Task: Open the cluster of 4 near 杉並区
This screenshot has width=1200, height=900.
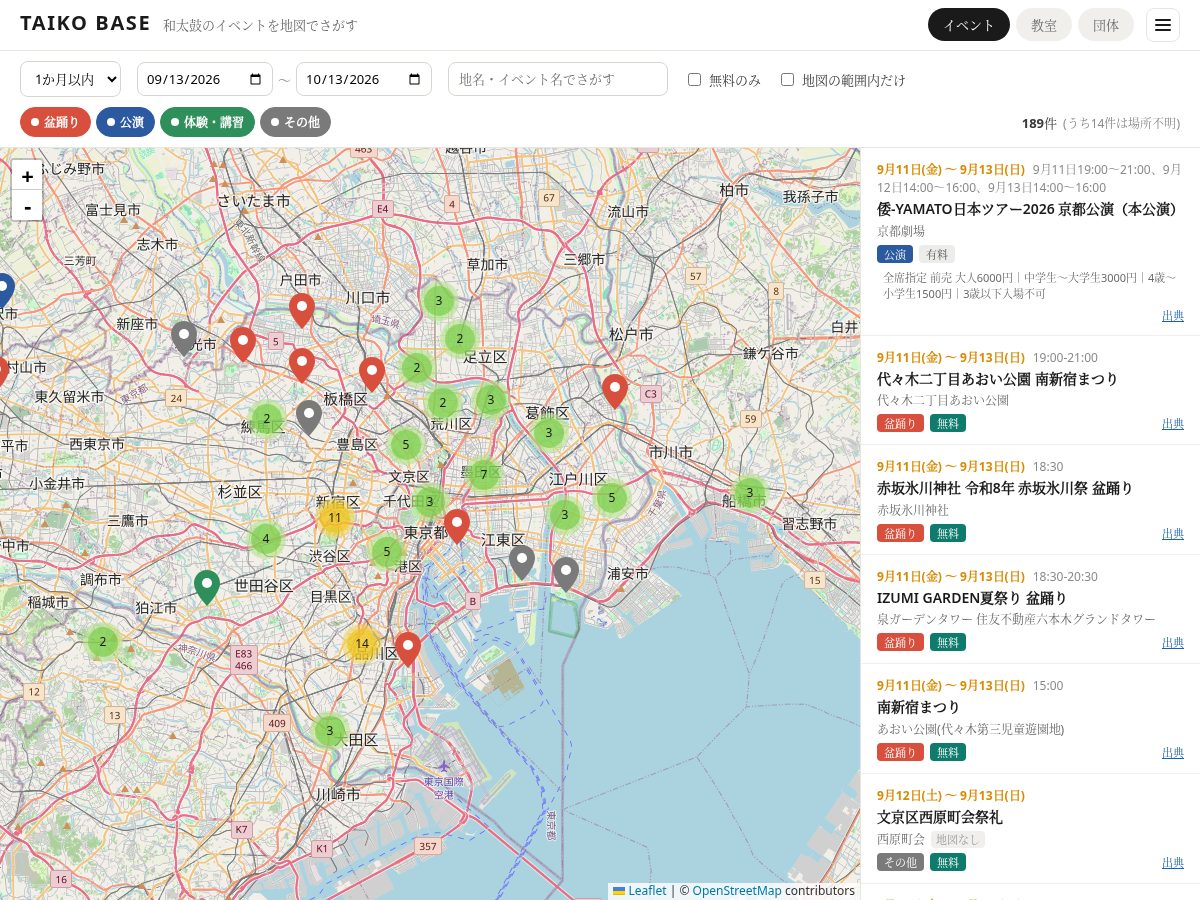Action: pyautogui.click(x=265, y=540)
